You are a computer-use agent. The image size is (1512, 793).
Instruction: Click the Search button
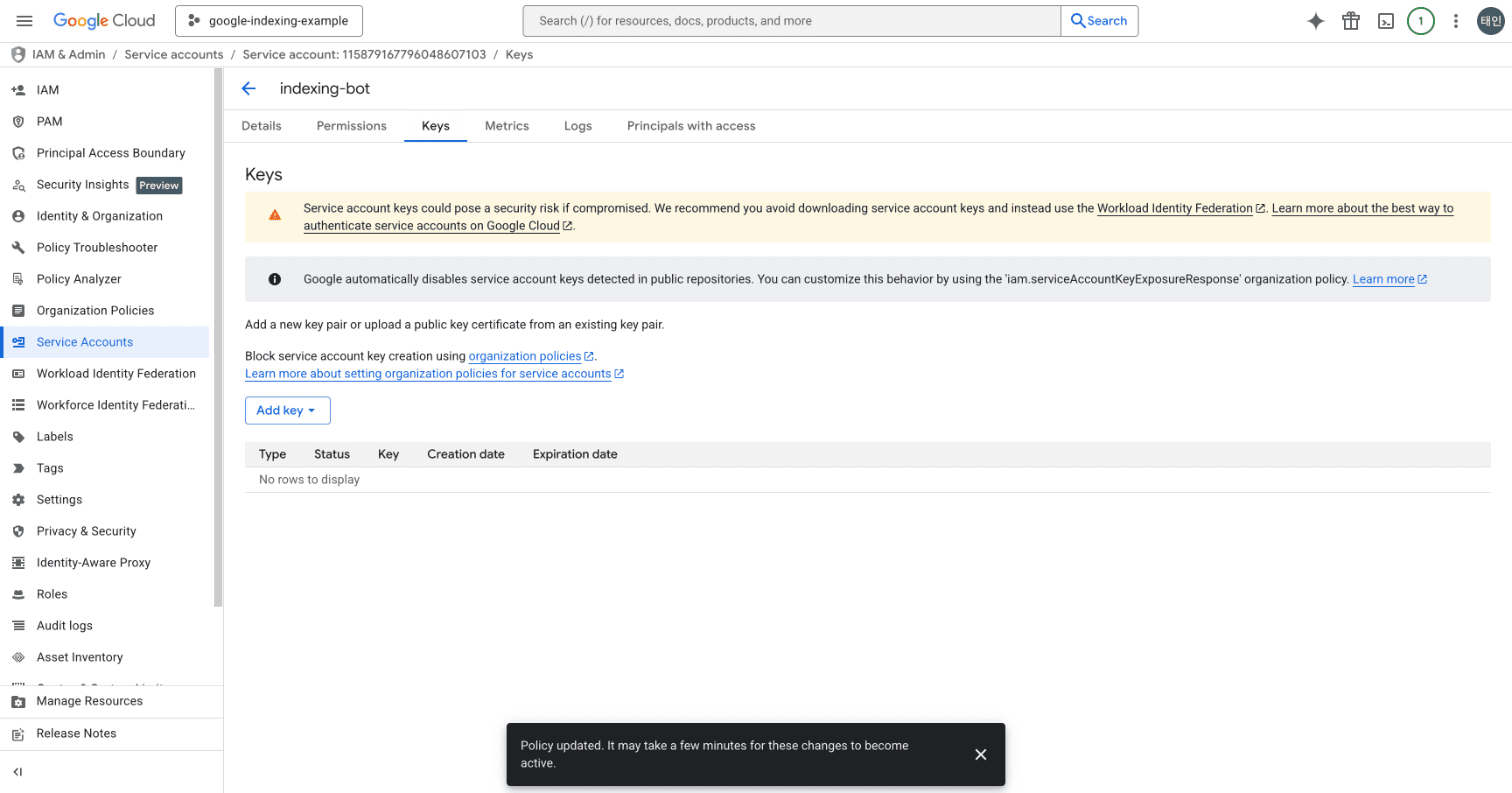1099,21
